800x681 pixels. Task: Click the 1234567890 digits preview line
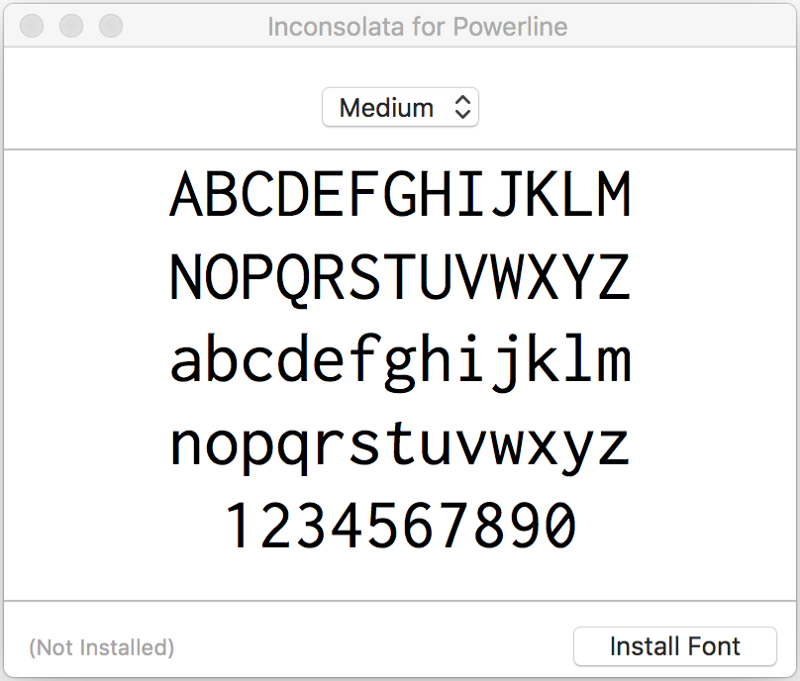tap(401, 525)
